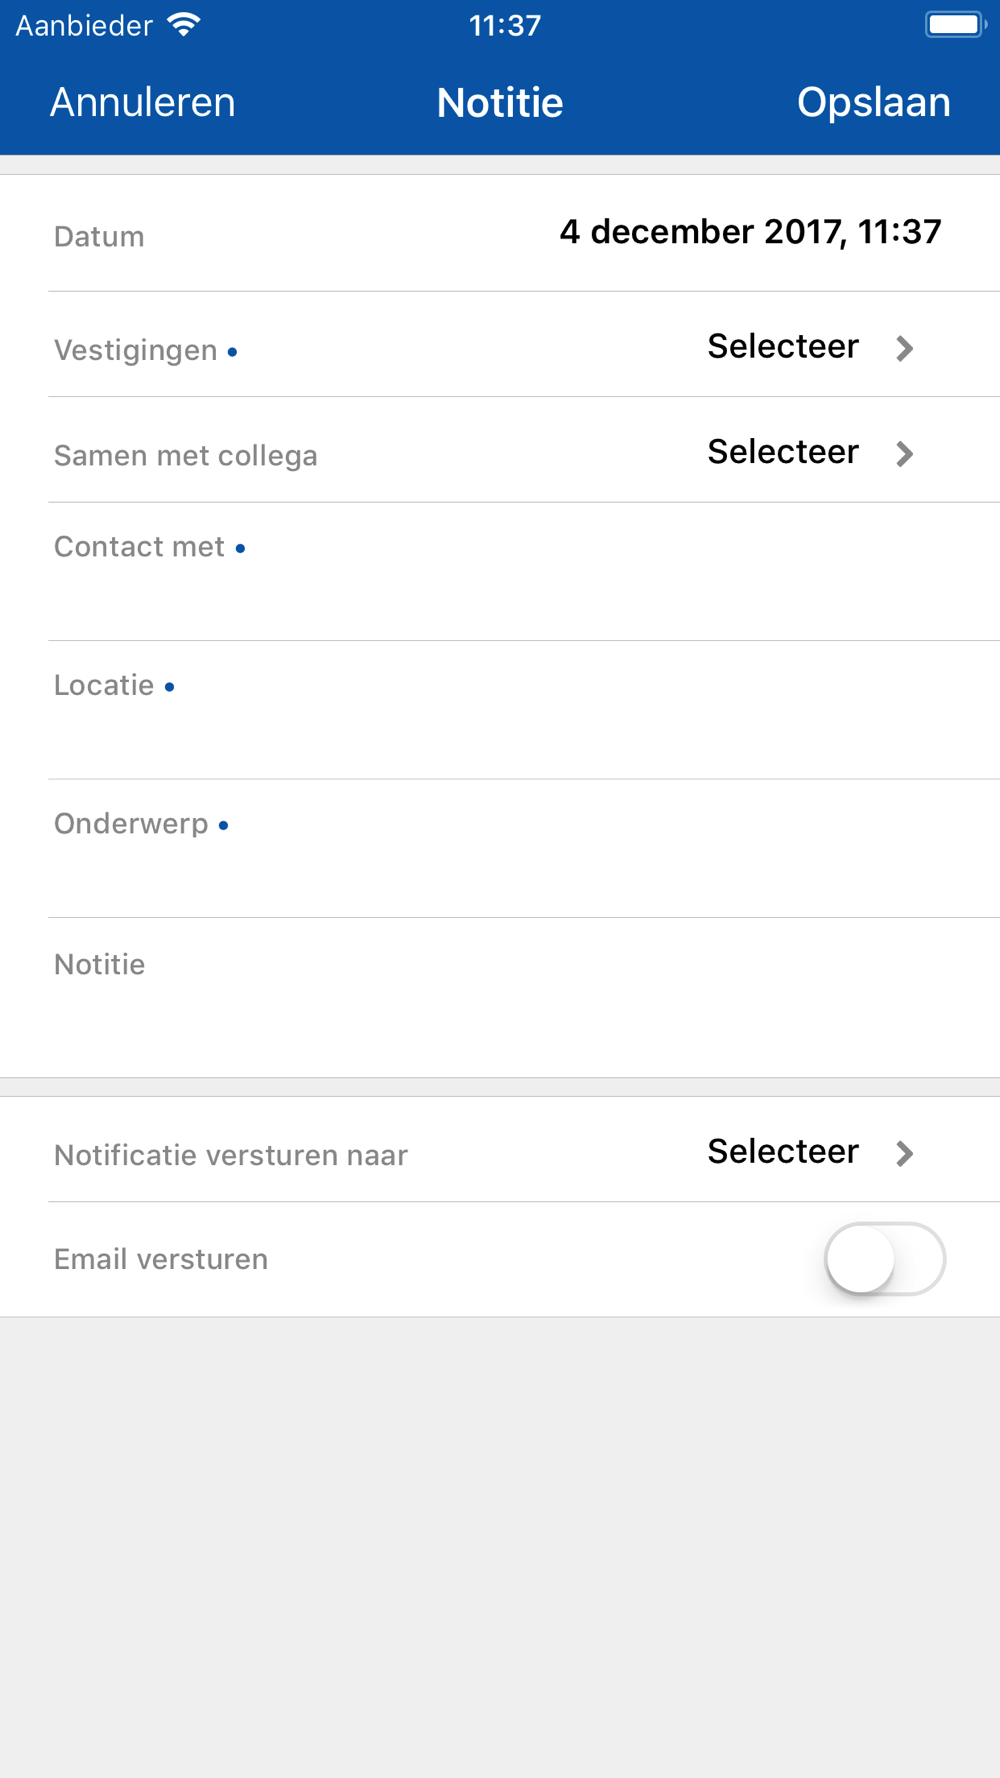Screen dimensions: 1000x1778
Task: Open Vestigingen Selecteer dropdown
Action: tap(783, 346)
